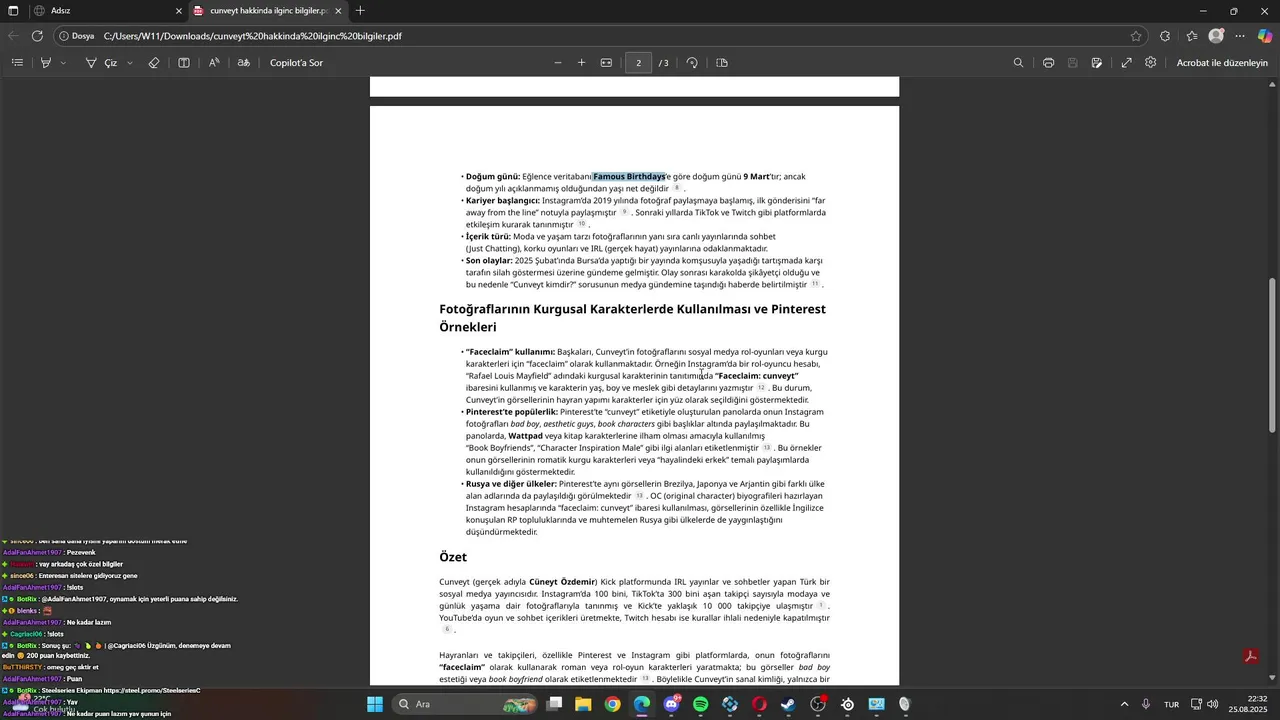Open browser extensions icon
Image resolution: width=1280 pixels, height=720 pixels.
tap(1165, 36)
